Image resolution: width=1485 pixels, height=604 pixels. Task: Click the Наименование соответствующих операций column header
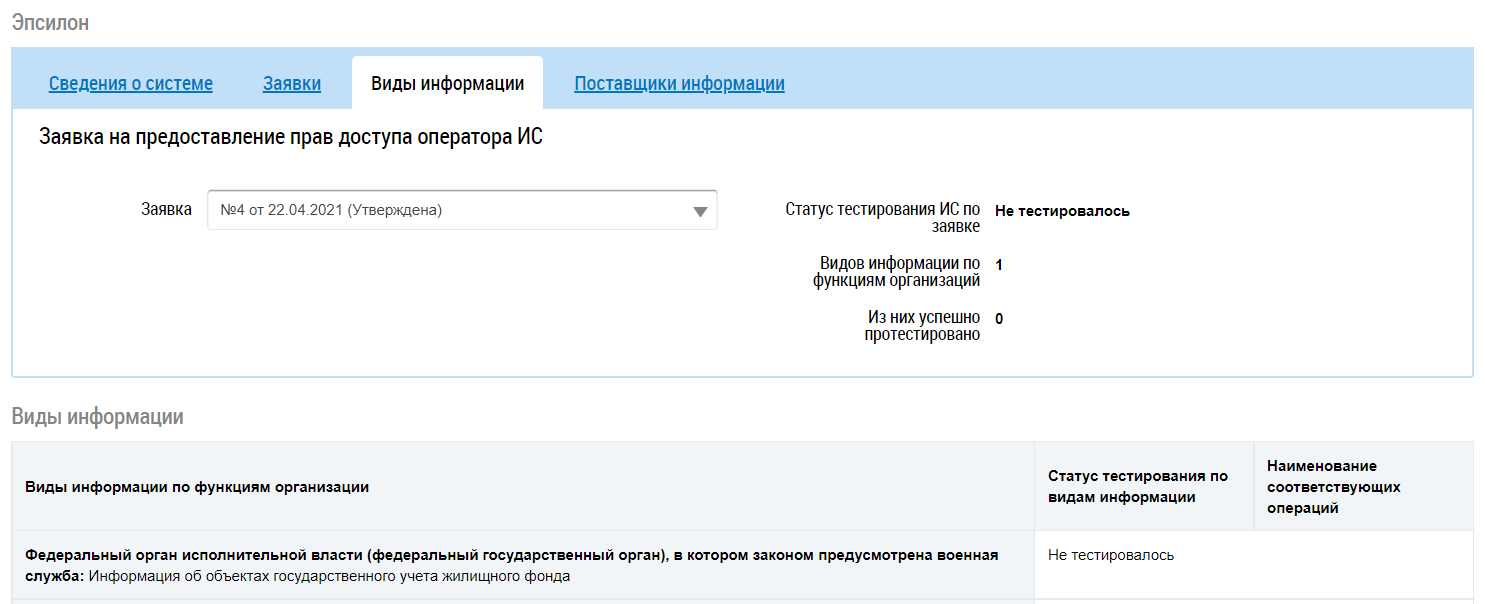pyautogui.click(x=1332, y=487)
